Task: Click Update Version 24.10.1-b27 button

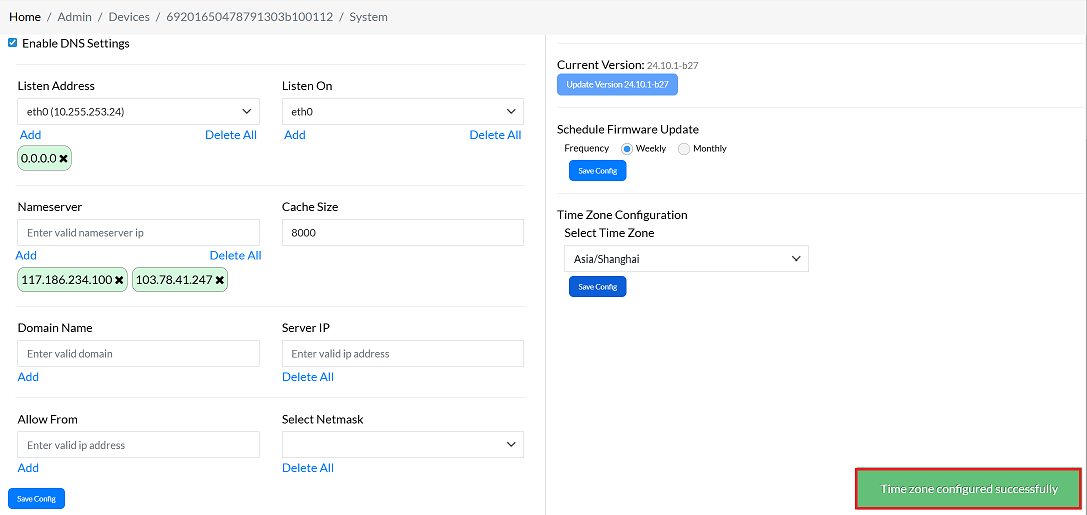Action: 617,85
